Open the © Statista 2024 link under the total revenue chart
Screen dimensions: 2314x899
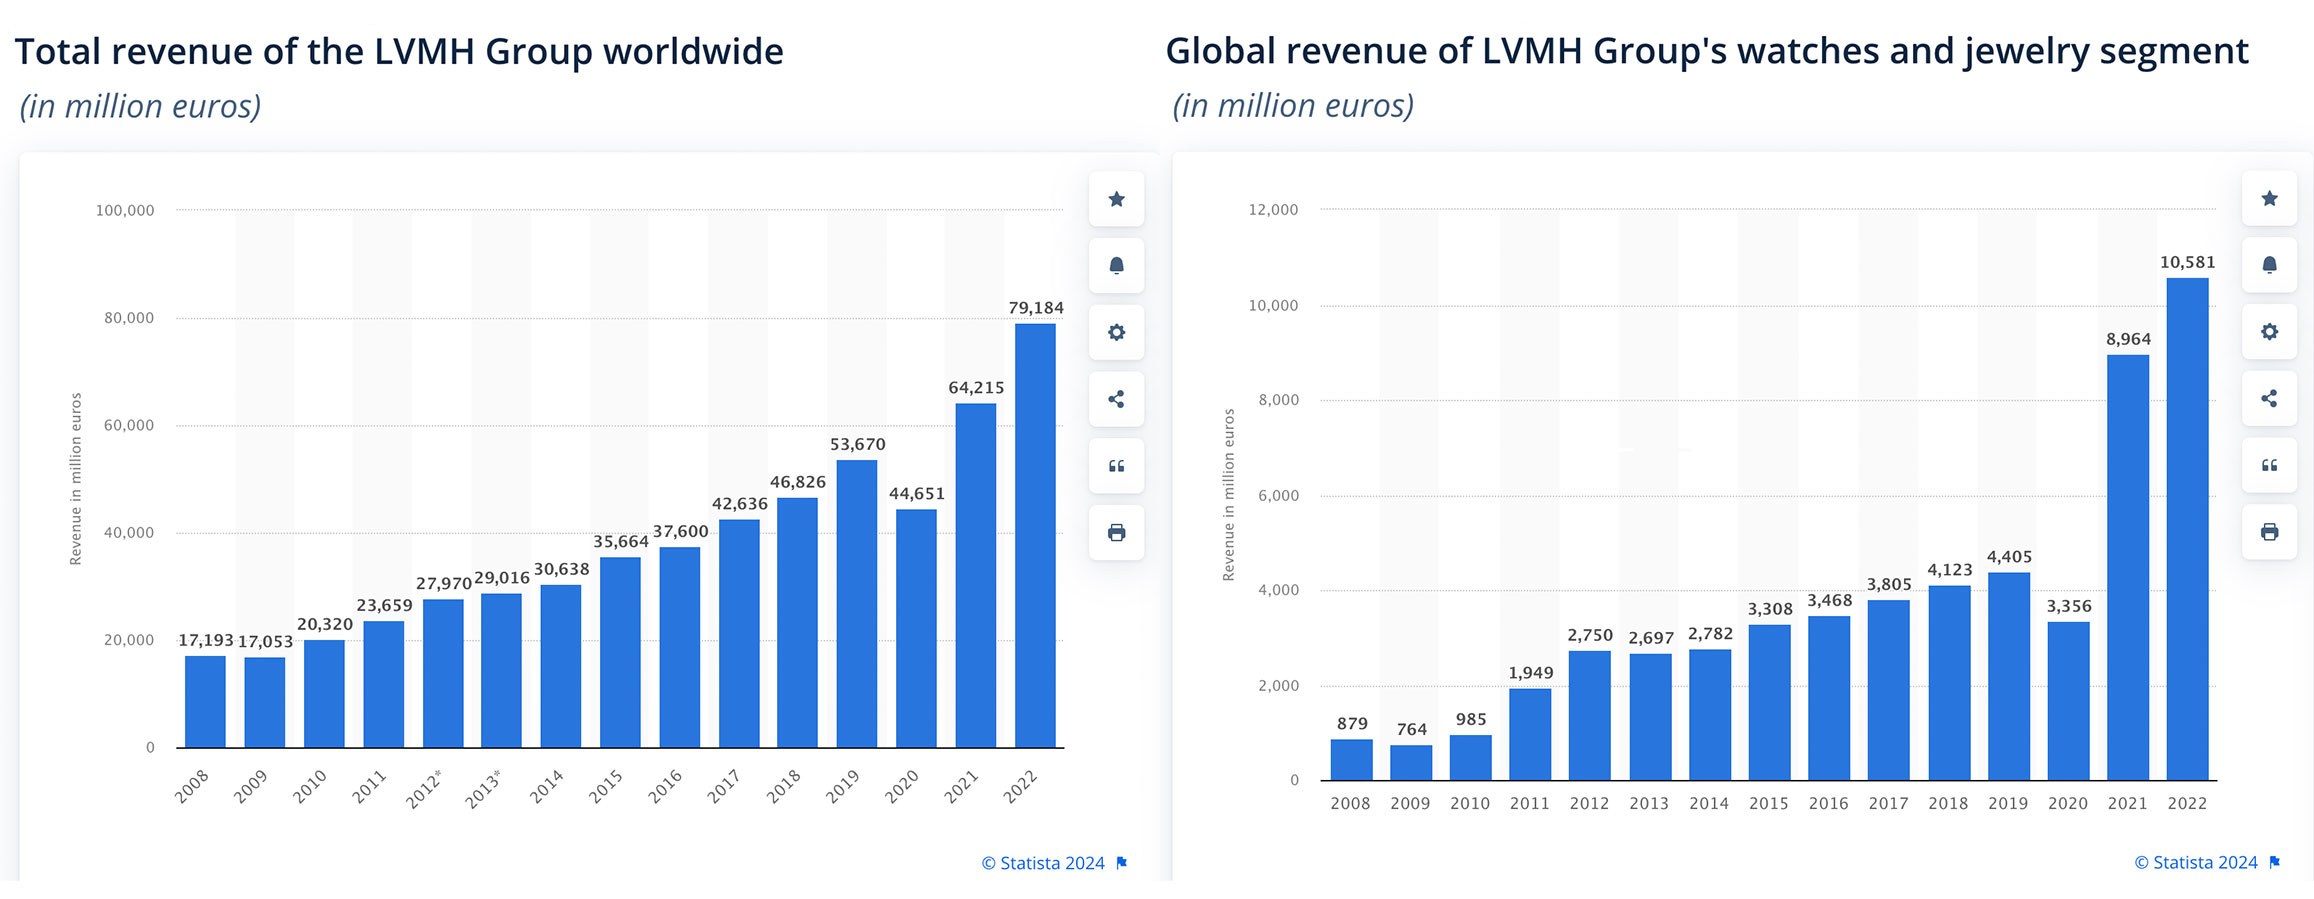[1043, 863]
